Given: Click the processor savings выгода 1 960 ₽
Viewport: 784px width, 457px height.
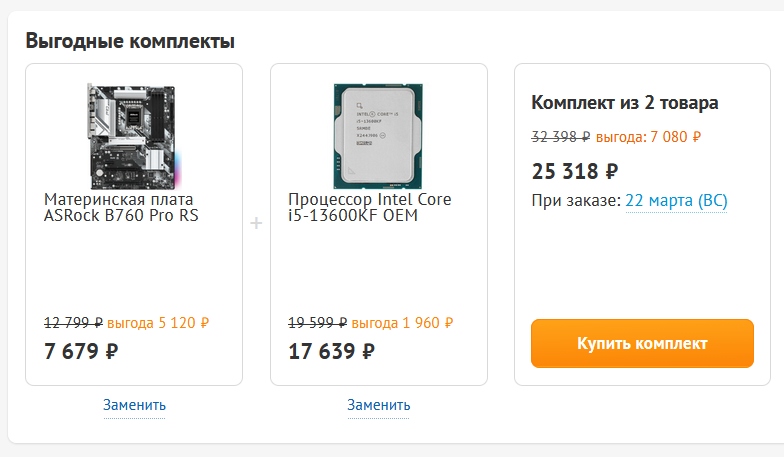Looking at the screenshot, I should coord(402,323).
